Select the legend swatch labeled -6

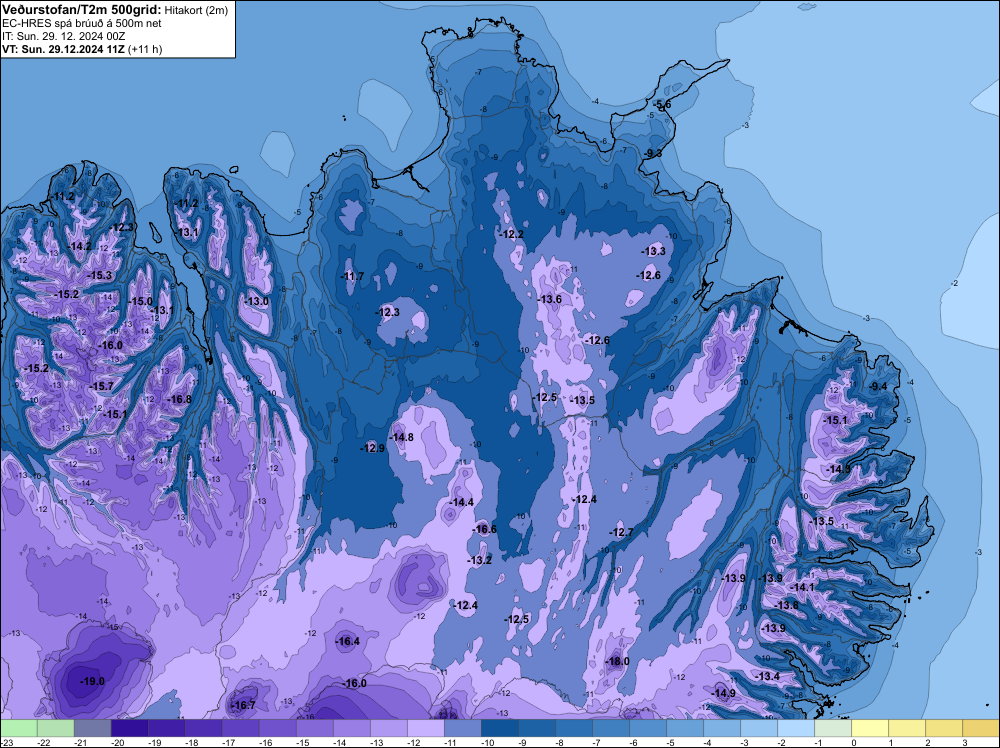point(647,728)
